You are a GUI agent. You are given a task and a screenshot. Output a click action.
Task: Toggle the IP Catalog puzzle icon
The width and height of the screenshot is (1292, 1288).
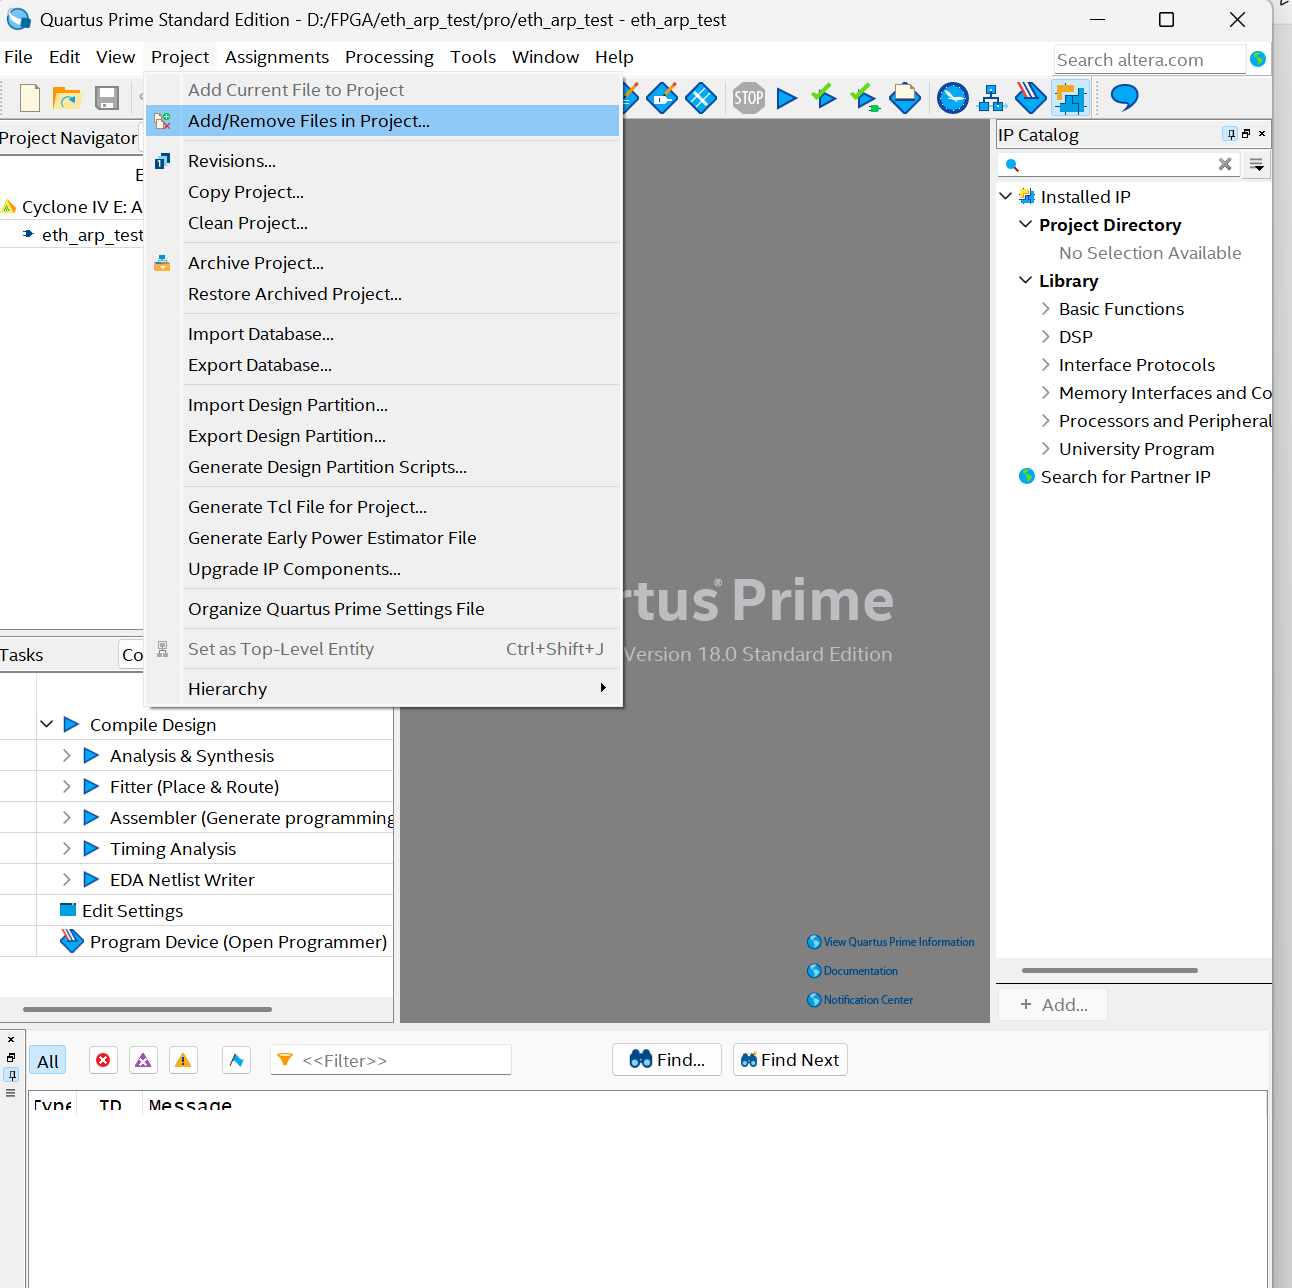1070,98
